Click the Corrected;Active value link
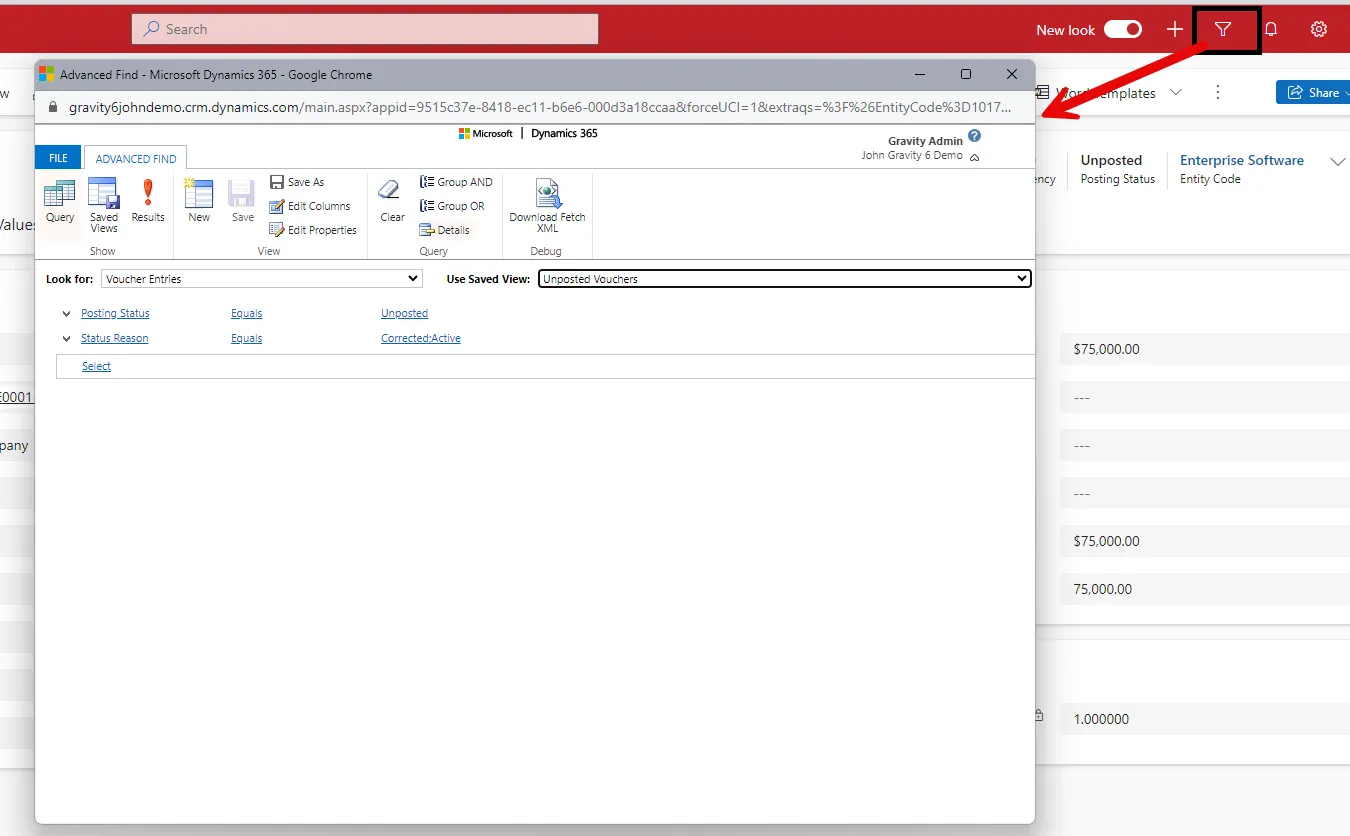Screen dimensions: 1350x836 [421, 338]
